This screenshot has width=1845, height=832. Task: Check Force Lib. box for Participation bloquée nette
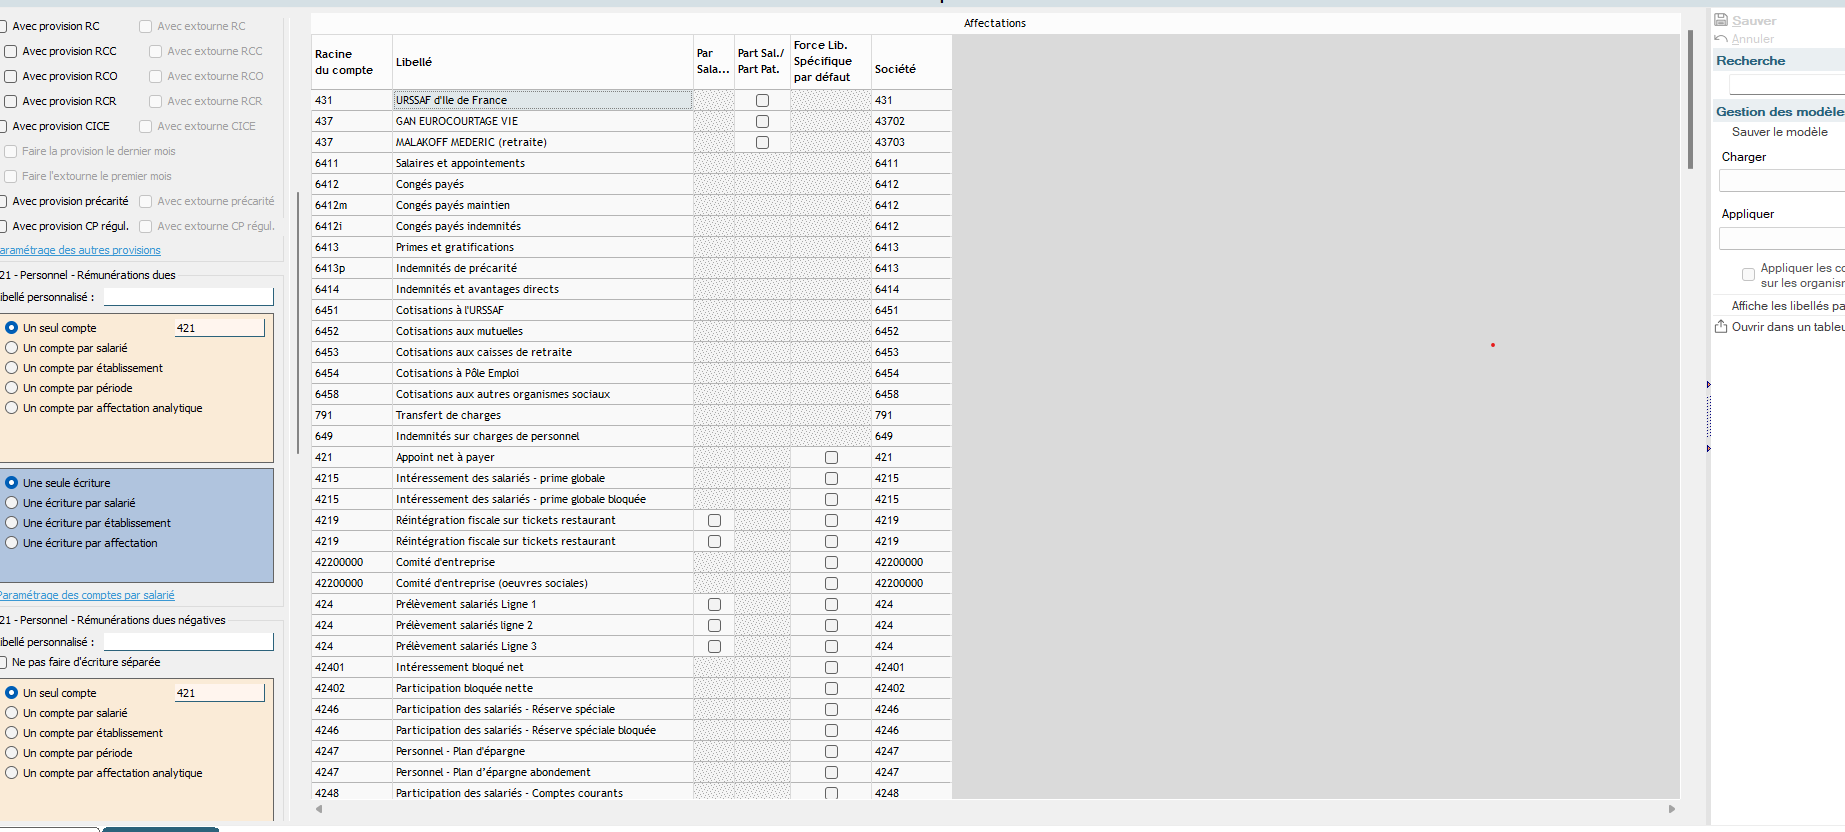(x=831, y=688)
